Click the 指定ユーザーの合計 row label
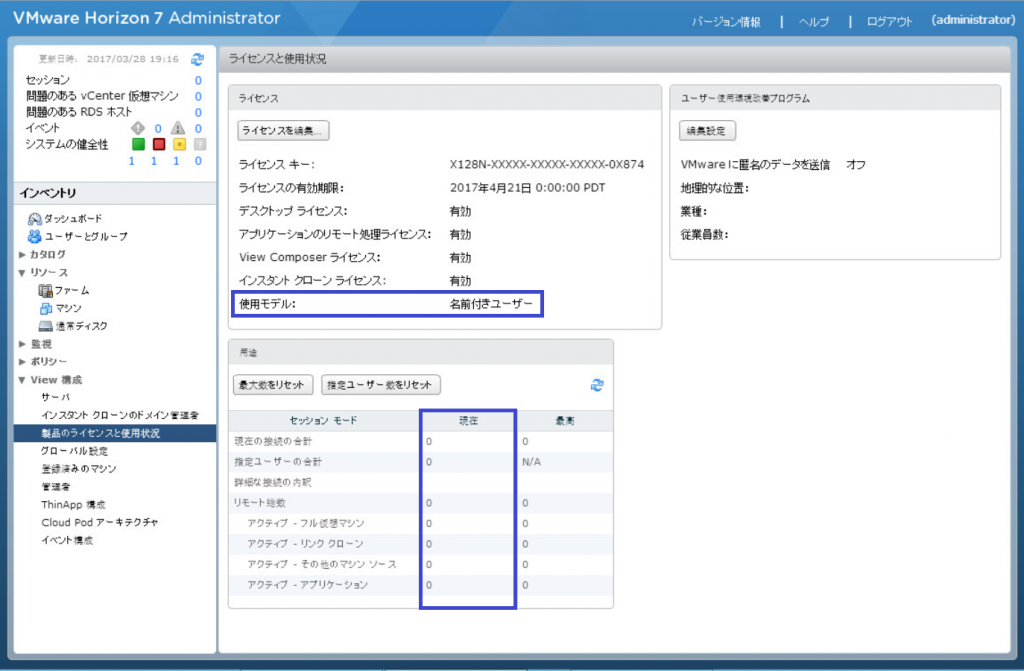 (x=278, y=462)
